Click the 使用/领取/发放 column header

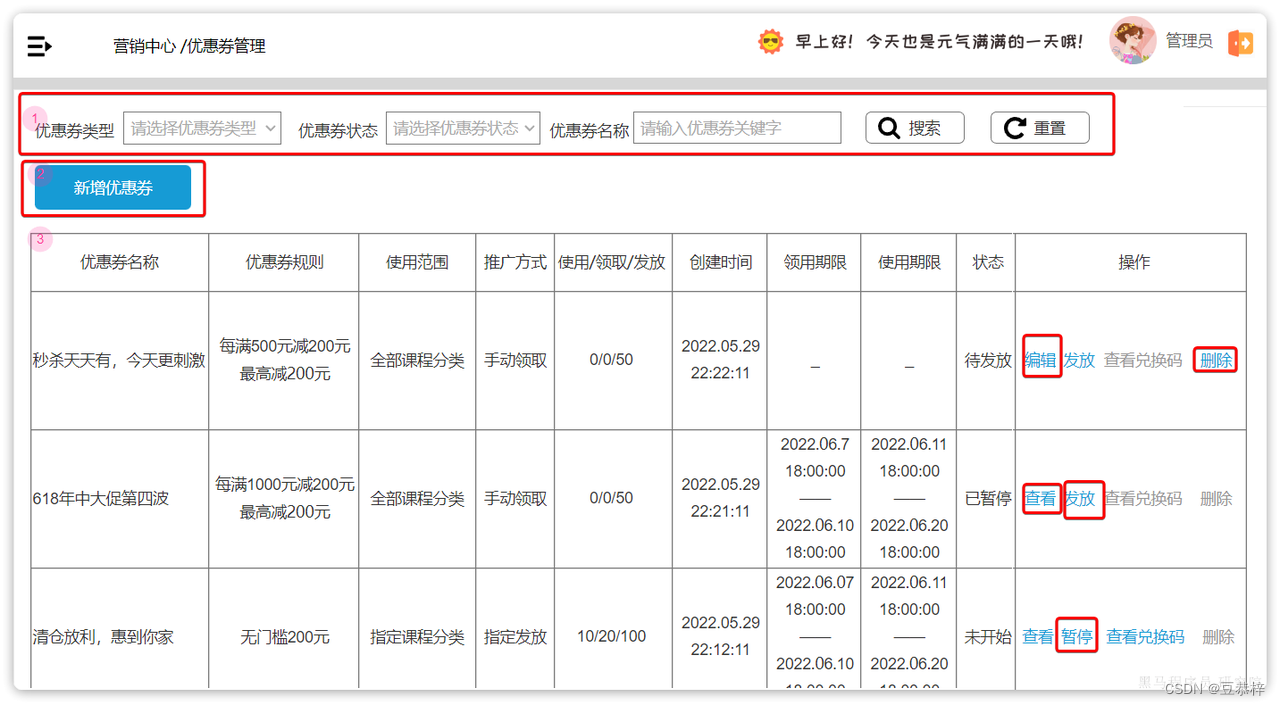[612, 262]
